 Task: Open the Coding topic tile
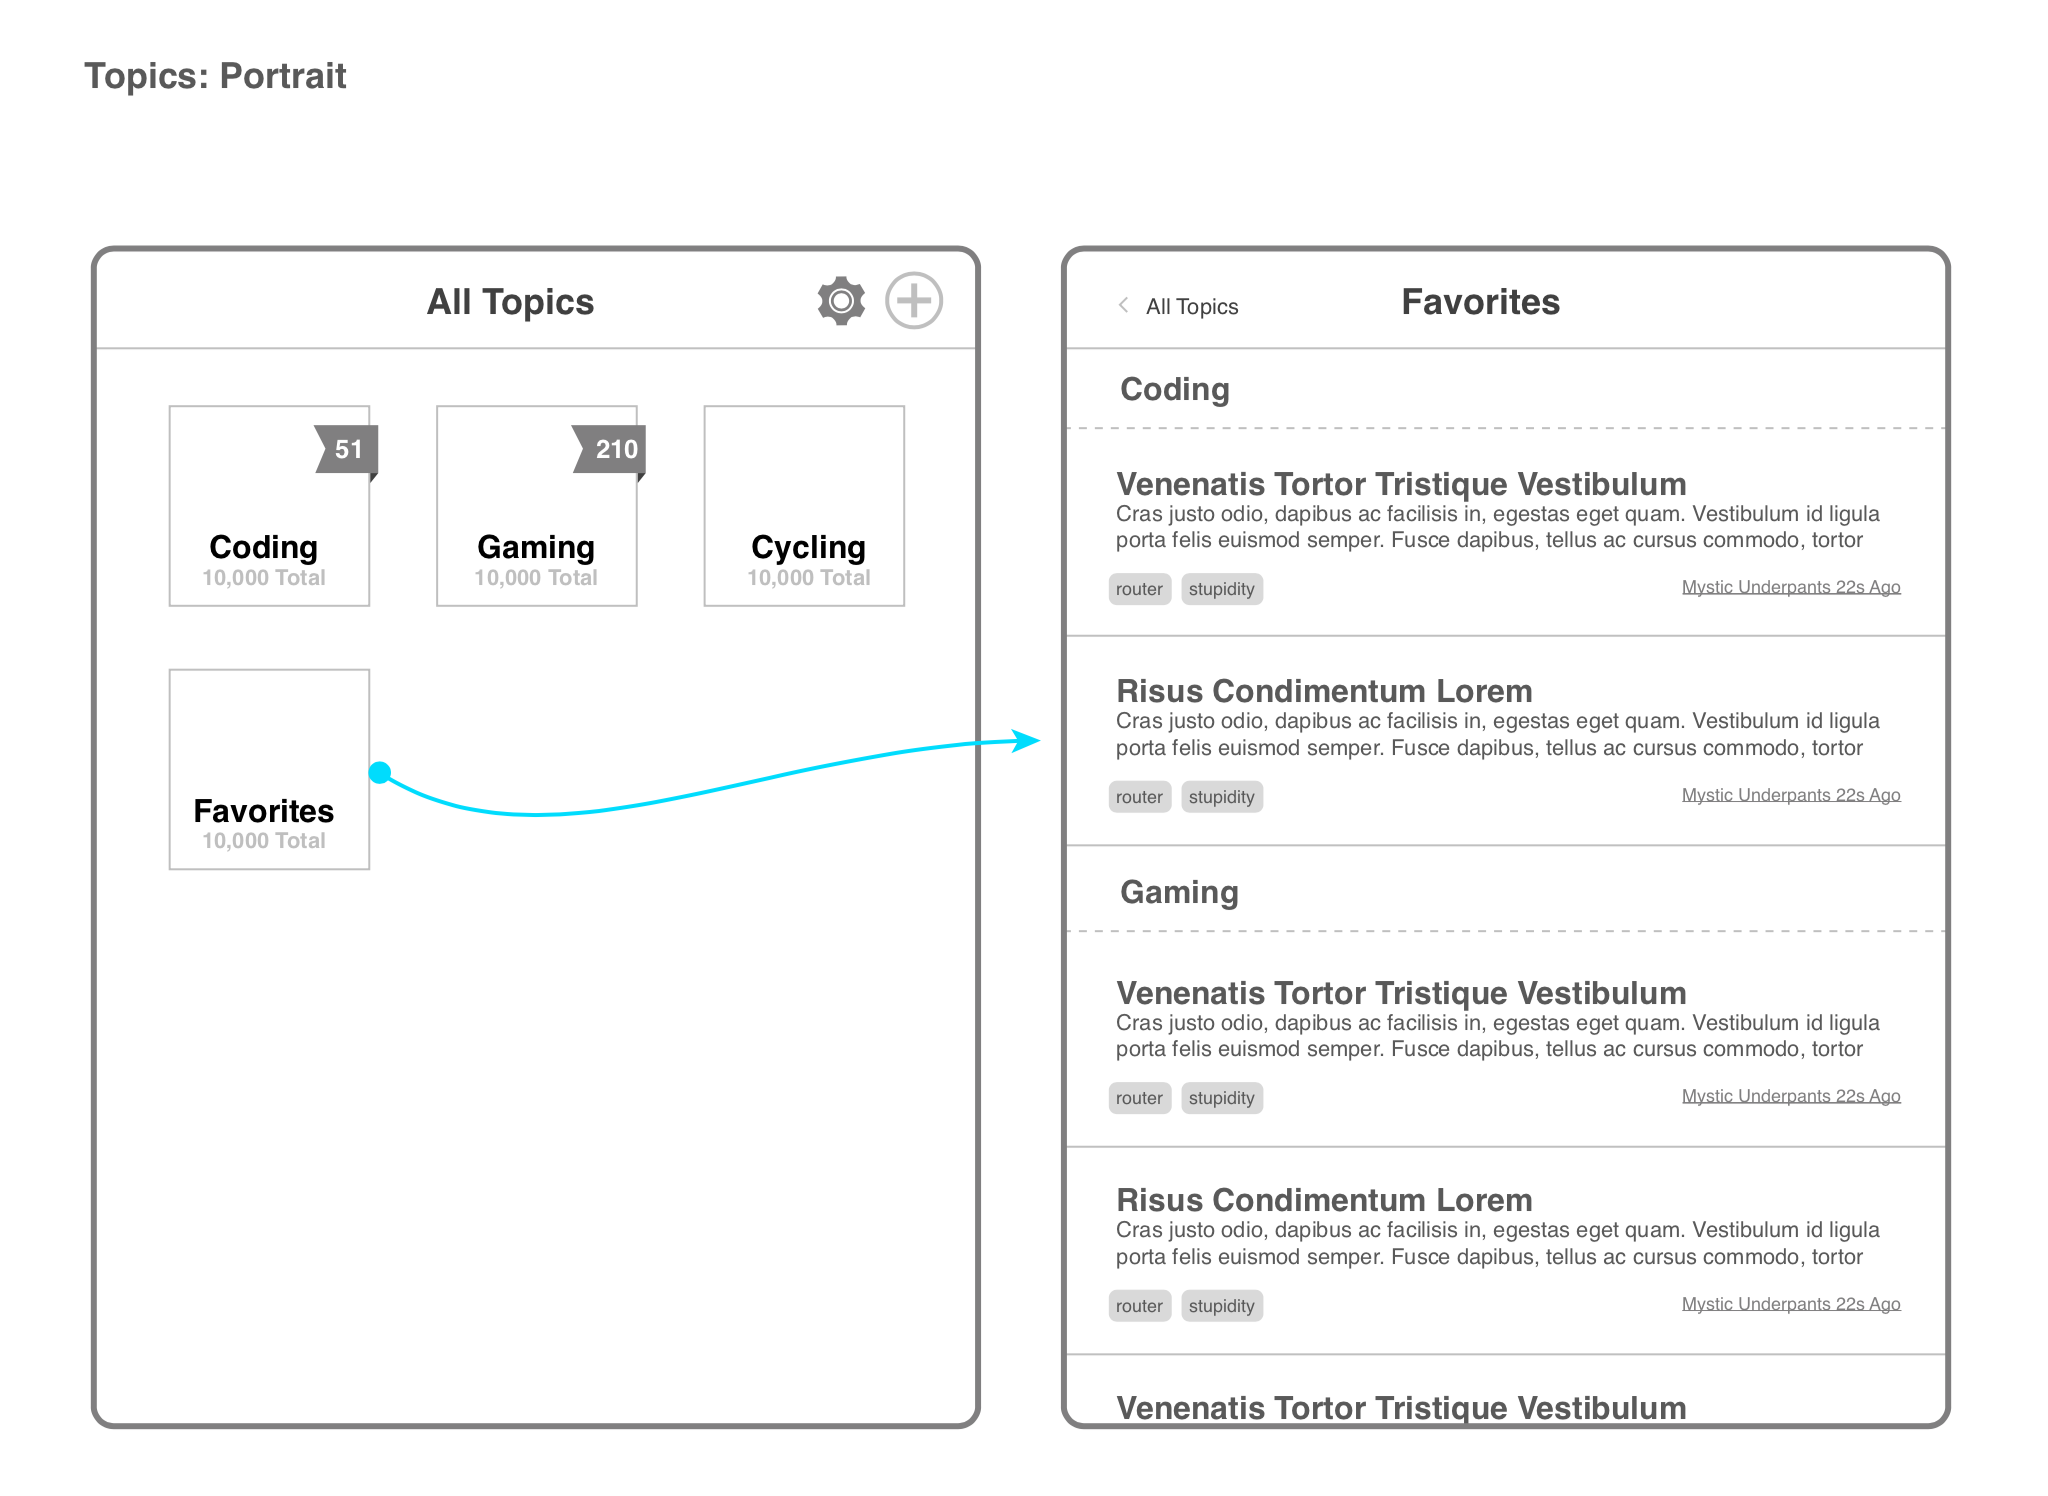[x=269, y=506]
